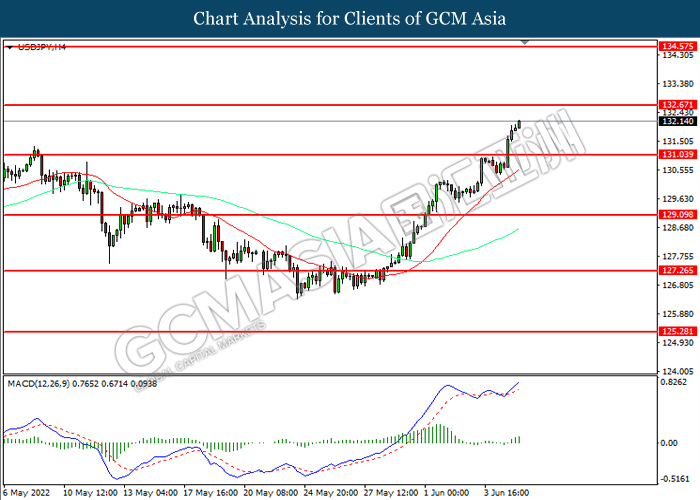
Task: Click the 125.880 price scale value
Action: coord(678,314)
